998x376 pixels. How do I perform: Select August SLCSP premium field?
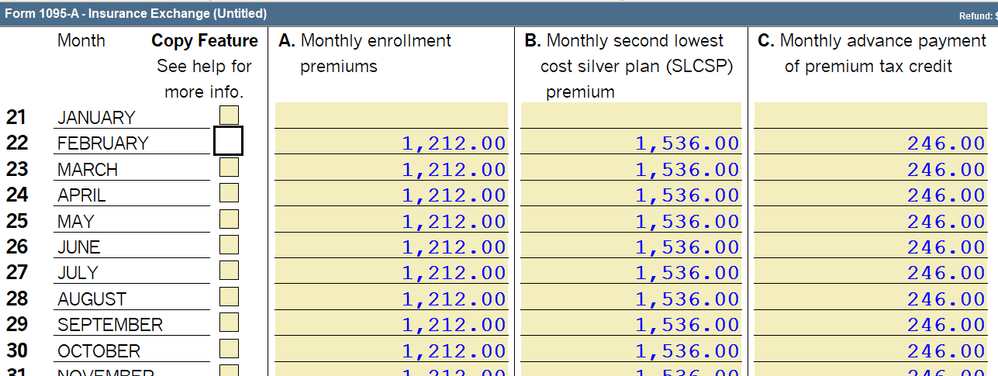[x=631, y=298]
